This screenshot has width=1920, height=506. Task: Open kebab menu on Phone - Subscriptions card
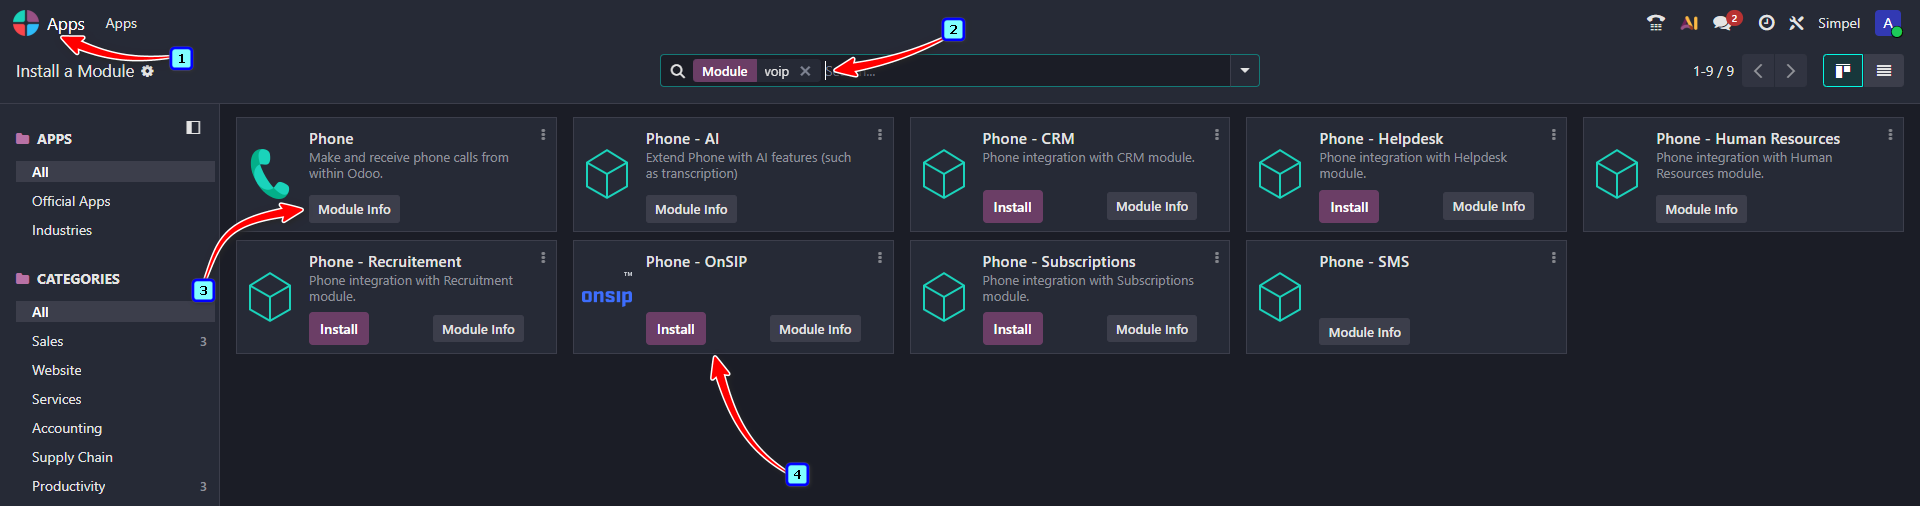tap(1217, 258)
